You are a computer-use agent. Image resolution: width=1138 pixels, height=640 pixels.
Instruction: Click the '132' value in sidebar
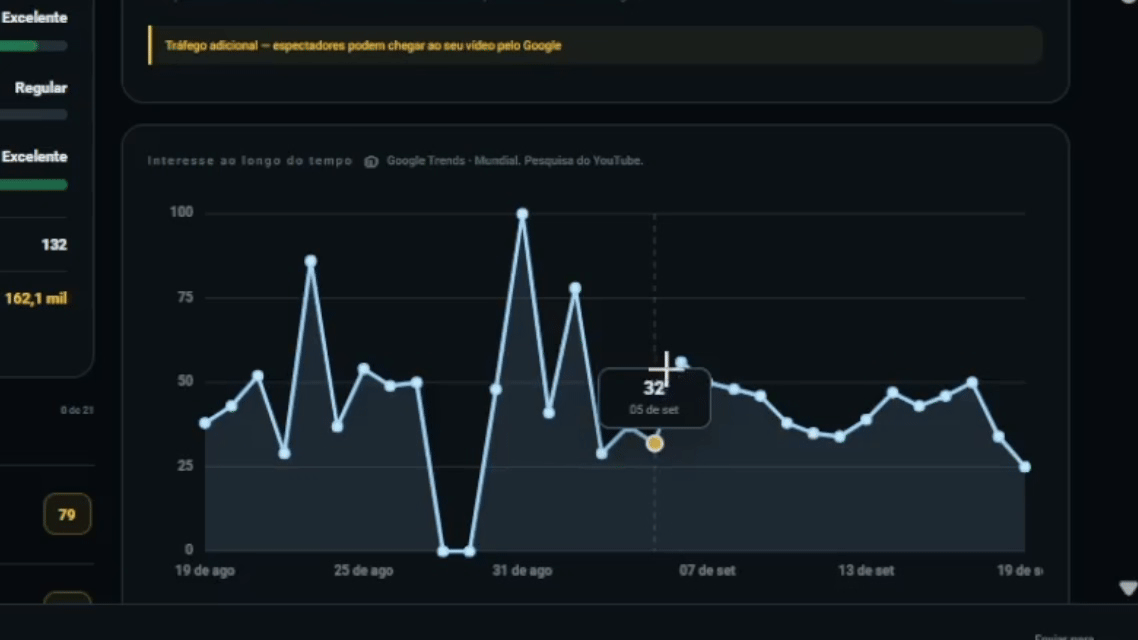coord(54,245)
